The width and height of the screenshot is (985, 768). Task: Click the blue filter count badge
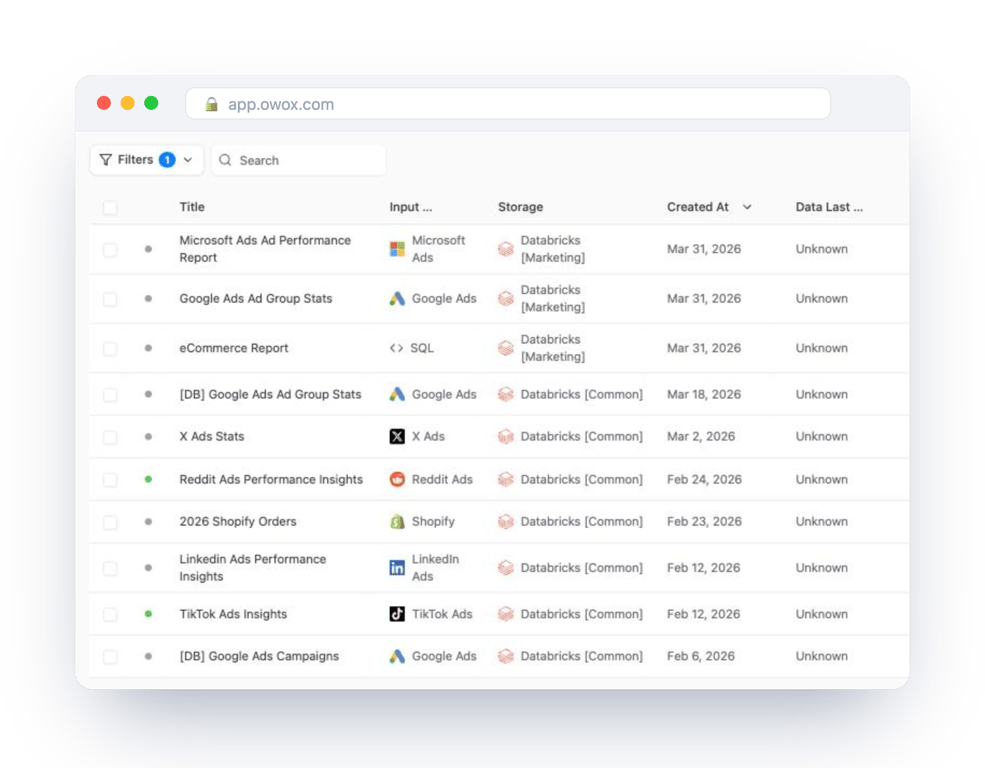pyautogui.click(x=167, y=160)
